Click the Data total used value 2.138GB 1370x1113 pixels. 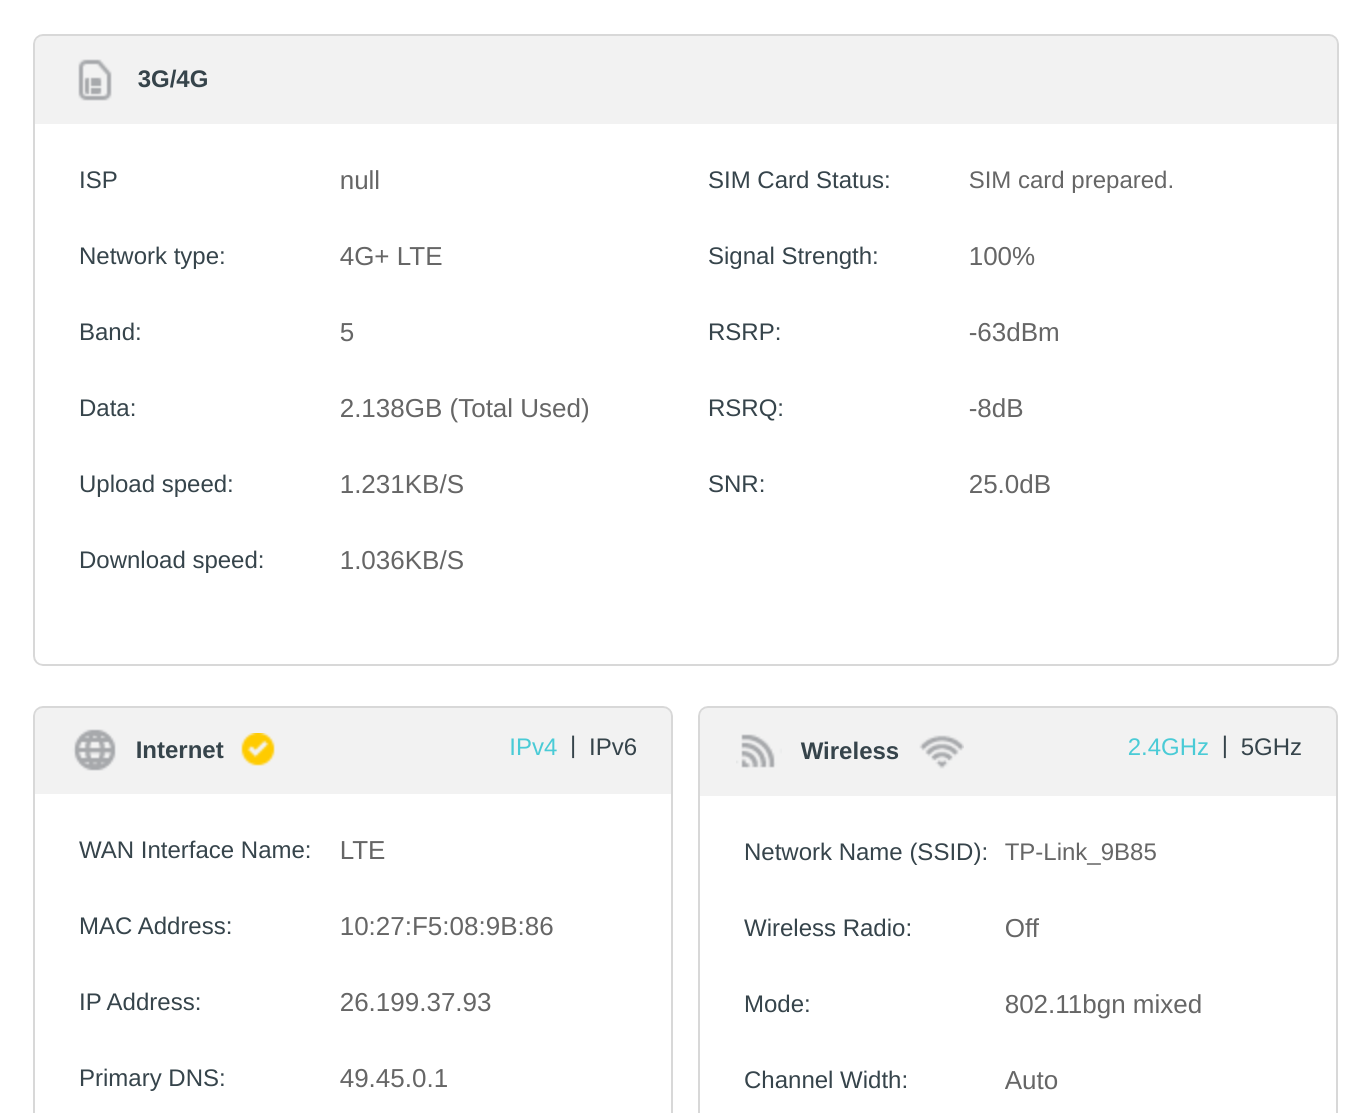tap(464, 408)
